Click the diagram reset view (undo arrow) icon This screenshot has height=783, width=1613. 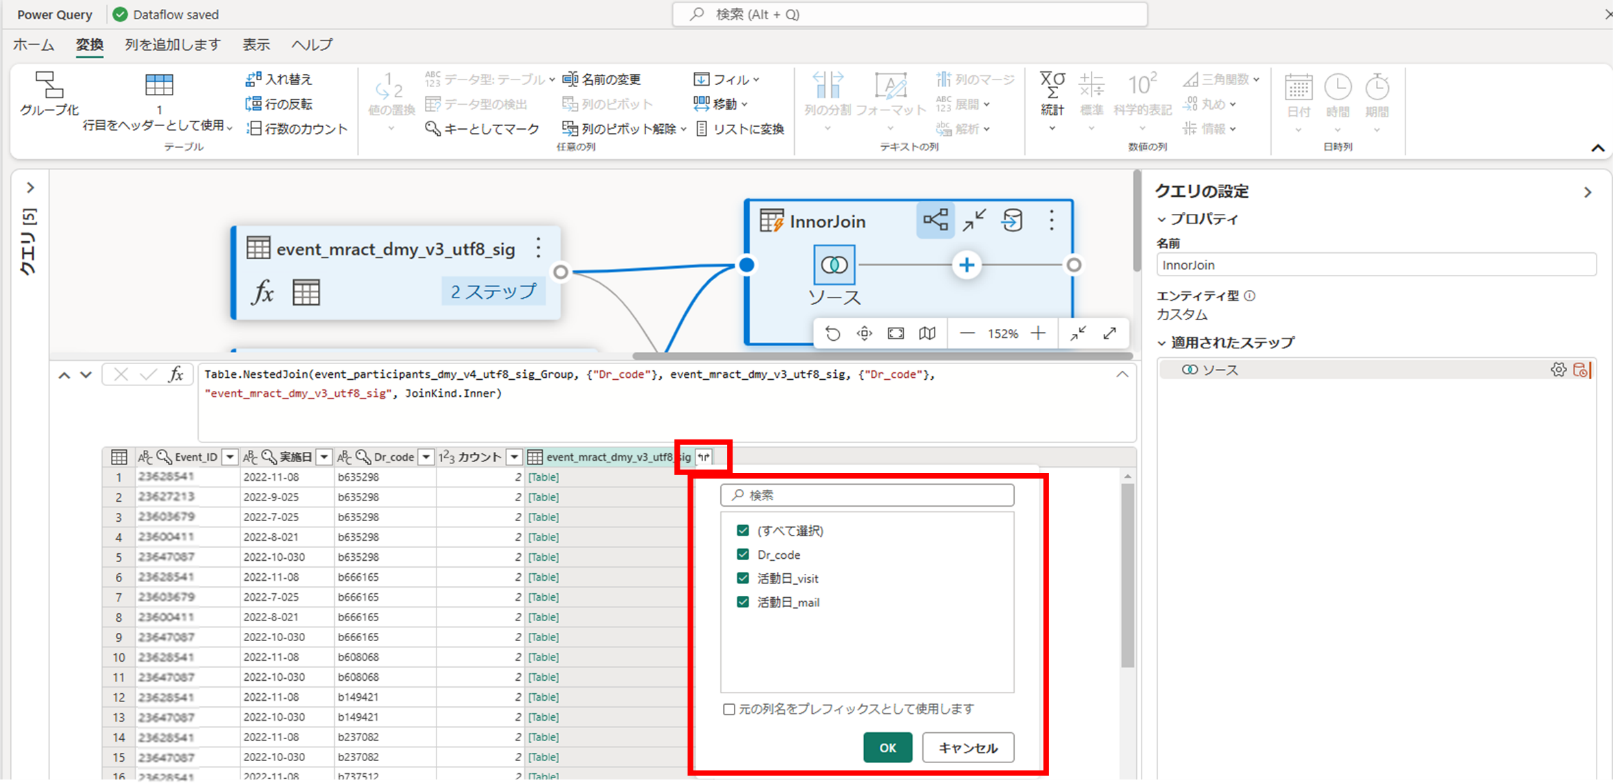click(833, 334)
